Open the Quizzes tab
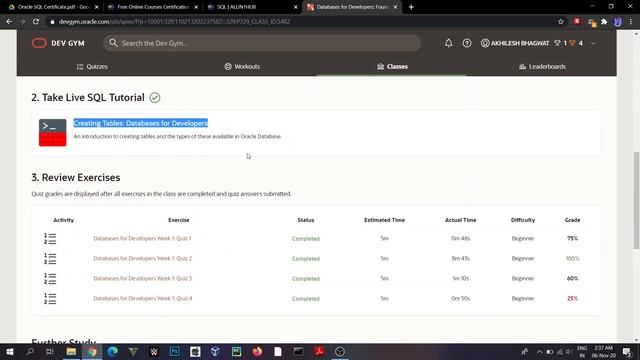The height and width of the screenshot is (360, 640). coord(92,67)
